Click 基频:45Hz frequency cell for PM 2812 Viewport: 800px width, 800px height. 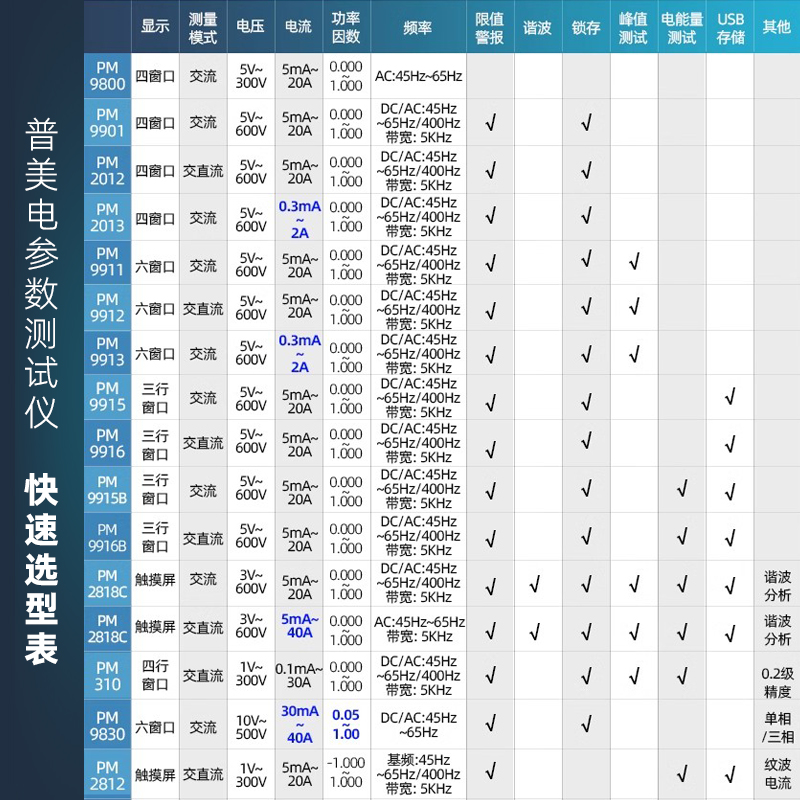(x=418, y=774)
